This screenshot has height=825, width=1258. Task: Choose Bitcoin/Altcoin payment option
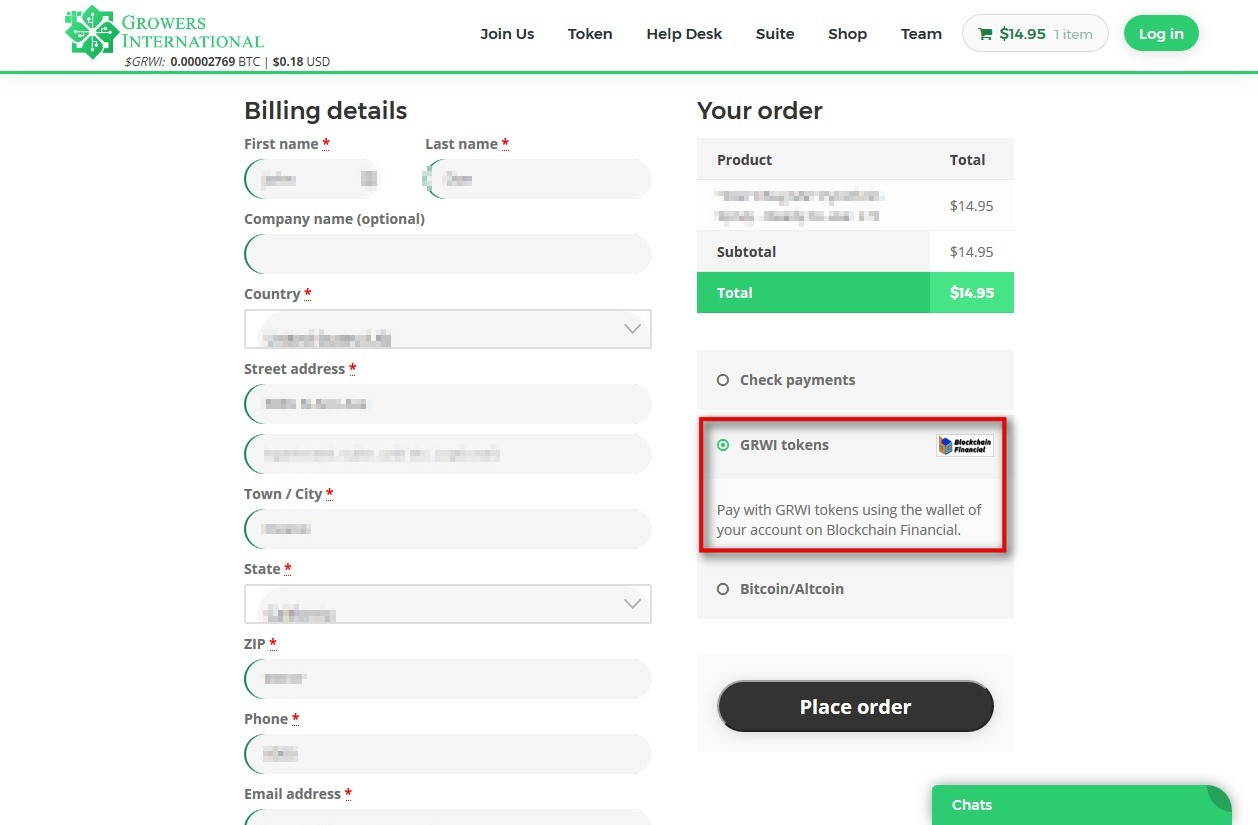click(x=723, y=589)
